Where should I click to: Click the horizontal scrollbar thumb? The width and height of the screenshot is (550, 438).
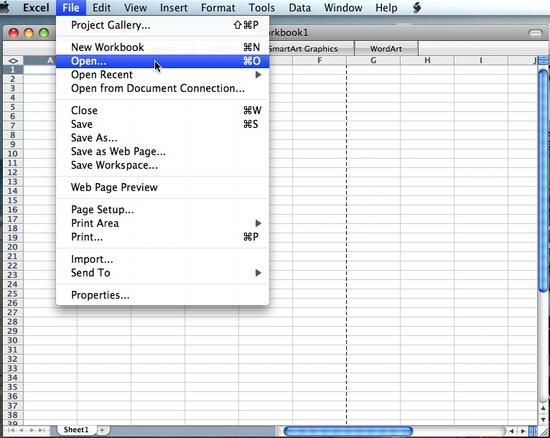348,431
